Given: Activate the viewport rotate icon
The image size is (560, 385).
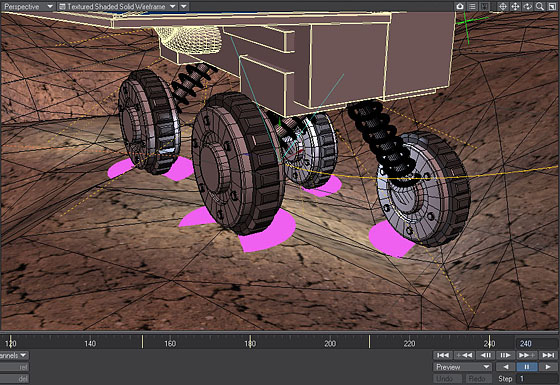Looking at the screenshot, I should click(528, 6).
